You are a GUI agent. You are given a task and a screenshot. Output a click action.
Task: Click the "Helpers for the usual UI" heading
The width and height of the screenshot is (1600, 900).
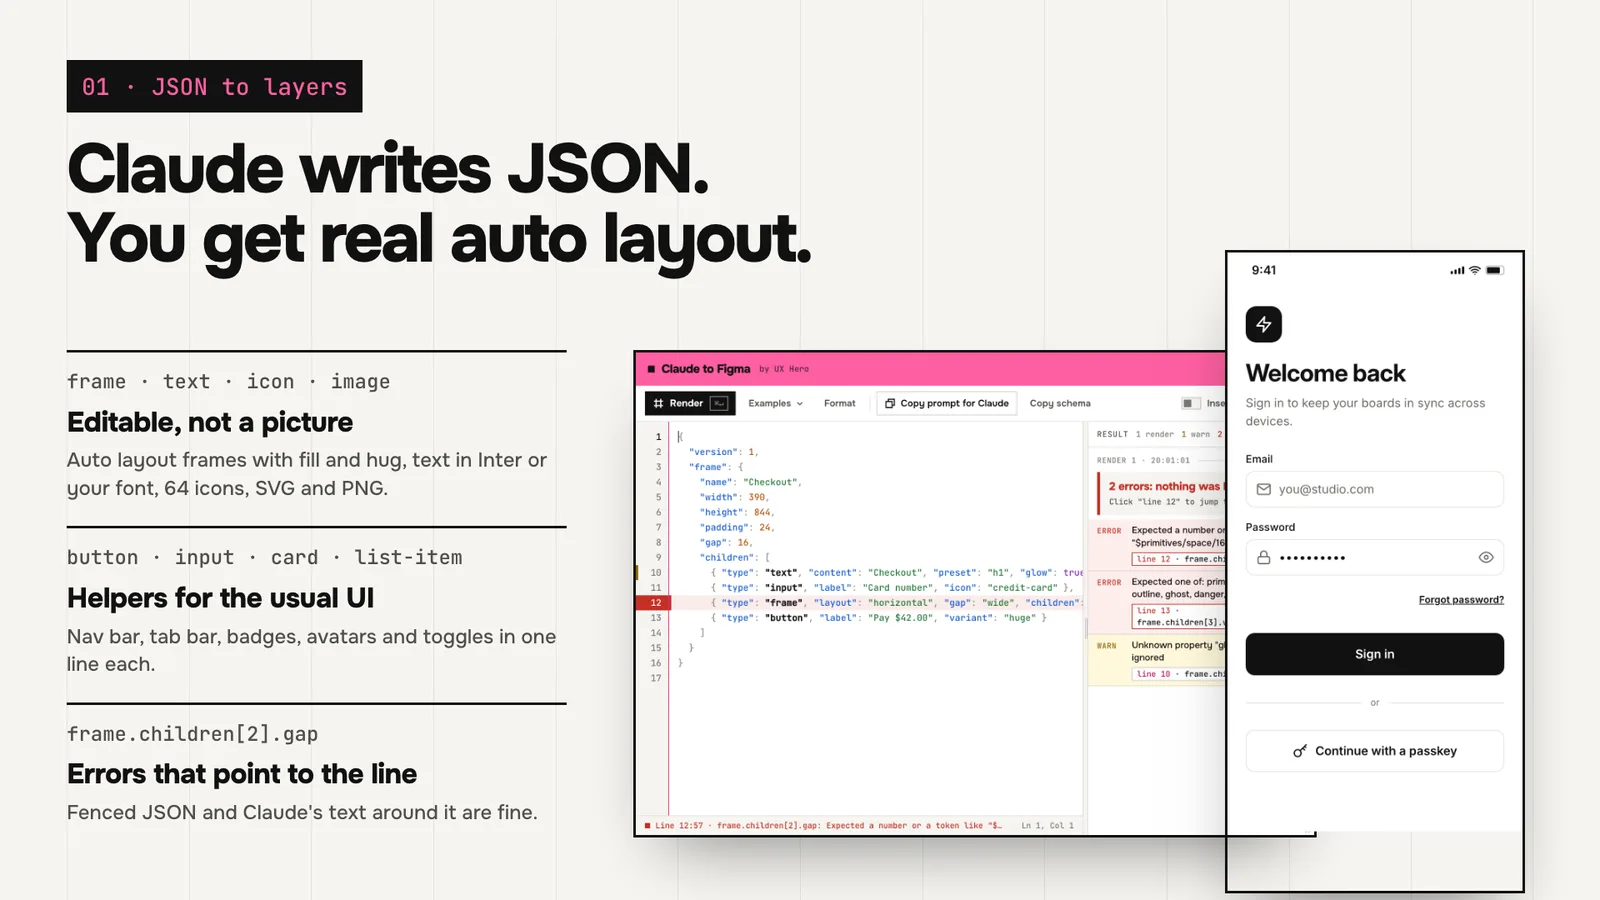[x=220, y=598]
